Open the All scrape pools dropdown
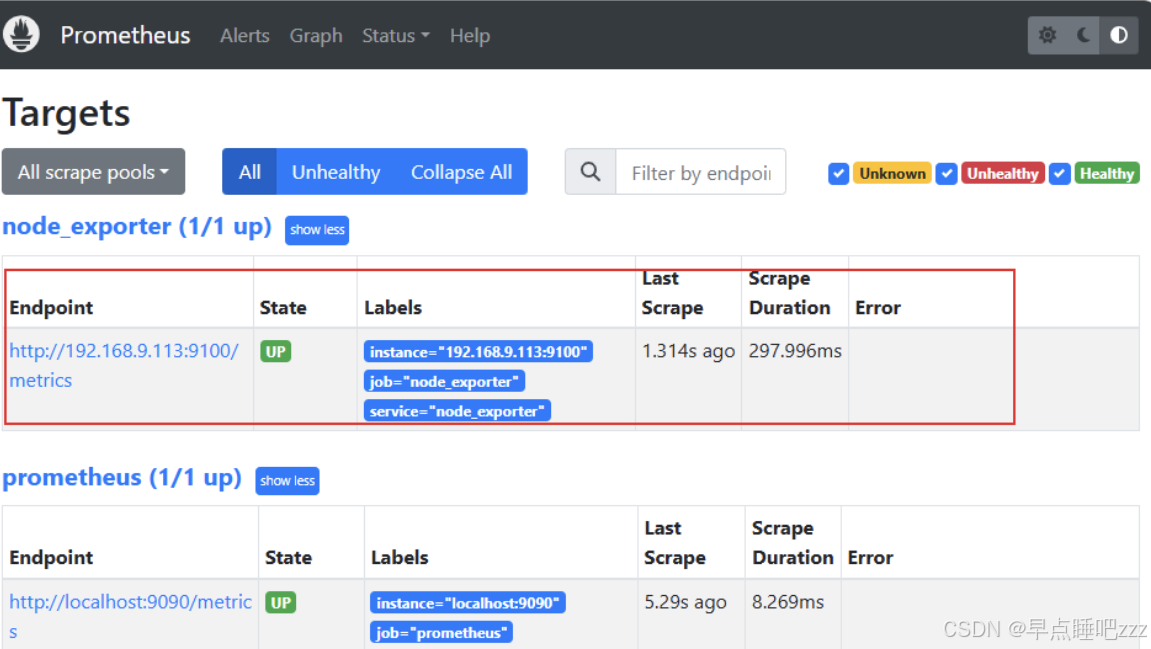Viewport: 1151px width, 649px height. click(93, 172)
